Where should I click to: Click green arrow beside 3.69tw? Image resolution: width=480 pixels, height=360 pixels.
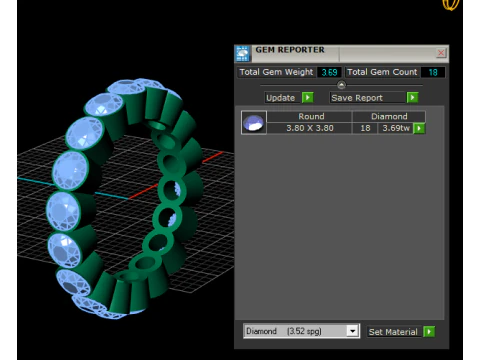(419, 128)
